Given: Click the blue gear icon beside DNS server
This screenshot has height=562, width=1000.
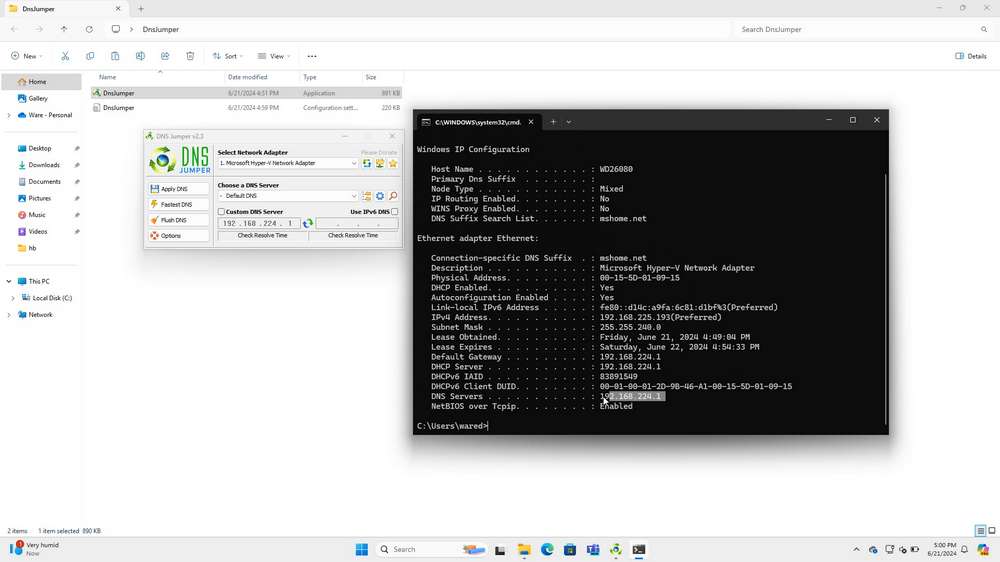Looking at the screenshot, I should click(x=379, y=196).
